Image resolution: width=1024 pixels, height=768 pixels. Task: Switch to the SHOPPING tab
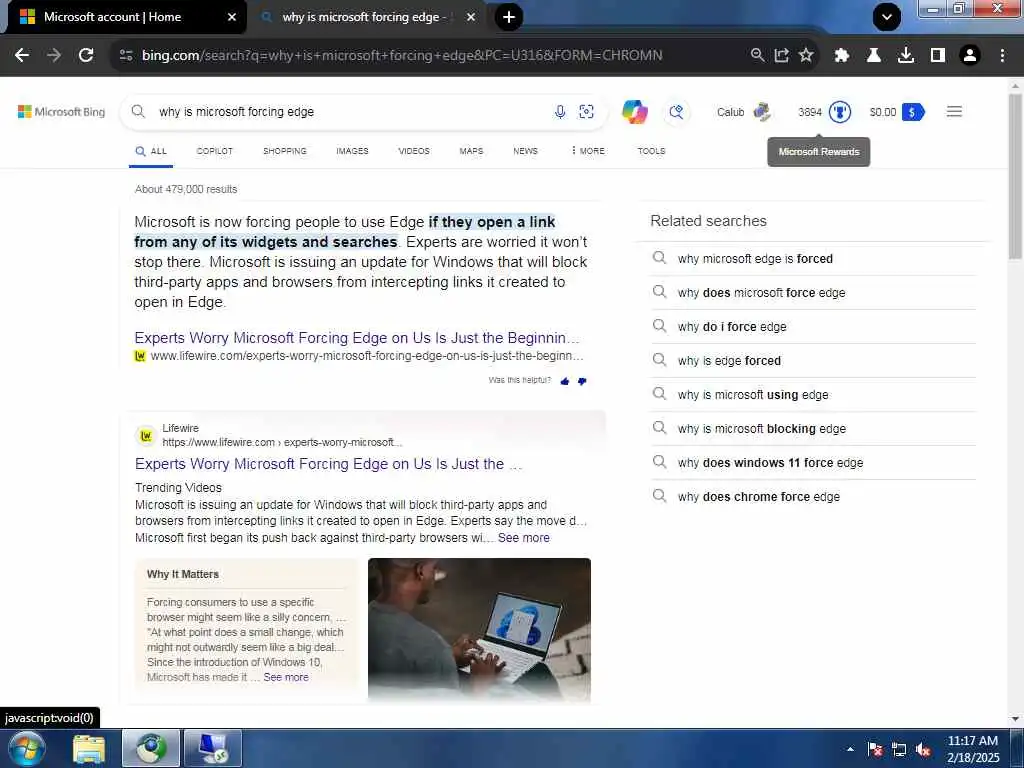pos(285,151)
